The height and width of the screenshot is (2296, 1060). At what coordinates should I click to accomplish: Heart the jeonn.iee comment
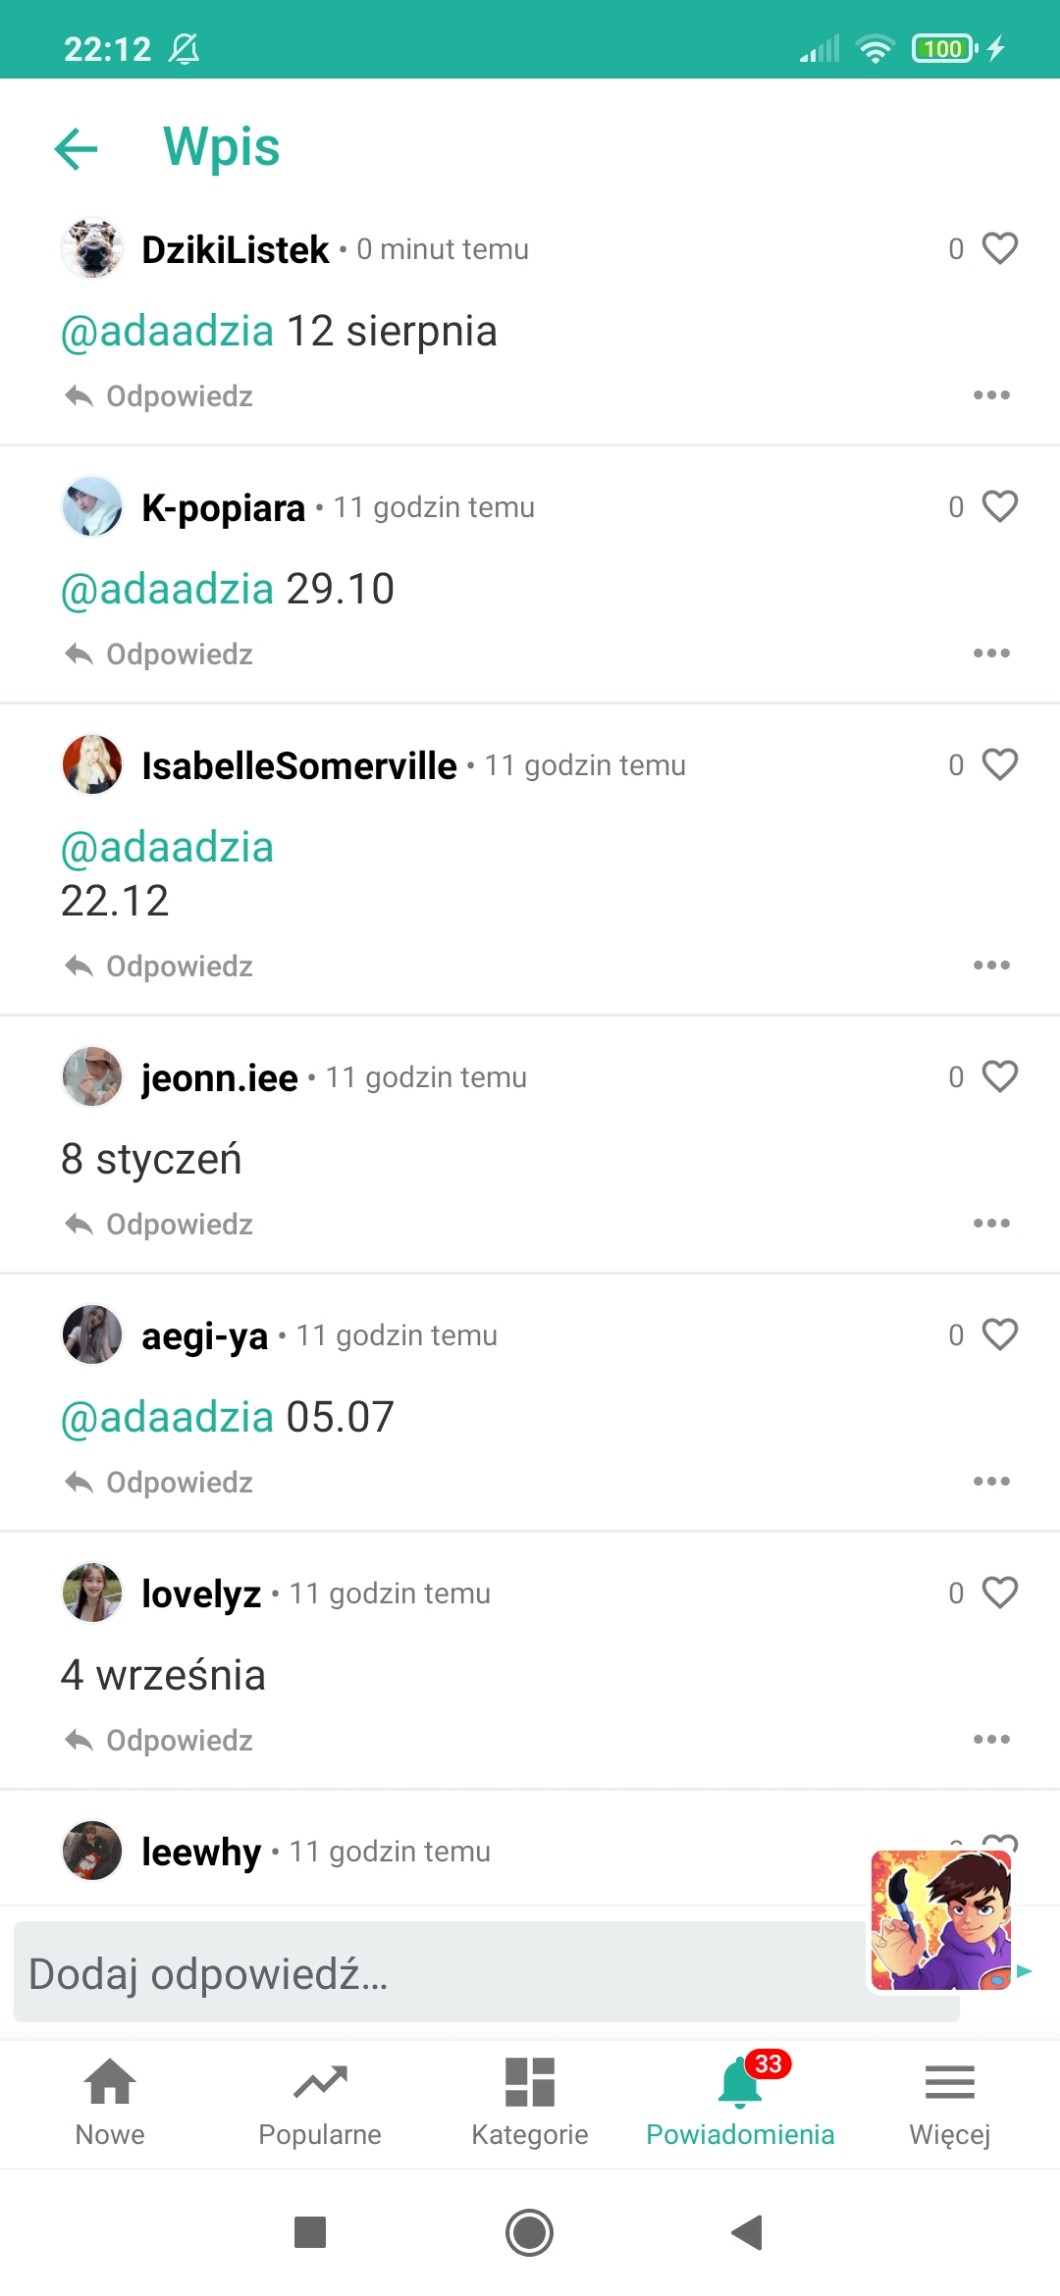999,1076
